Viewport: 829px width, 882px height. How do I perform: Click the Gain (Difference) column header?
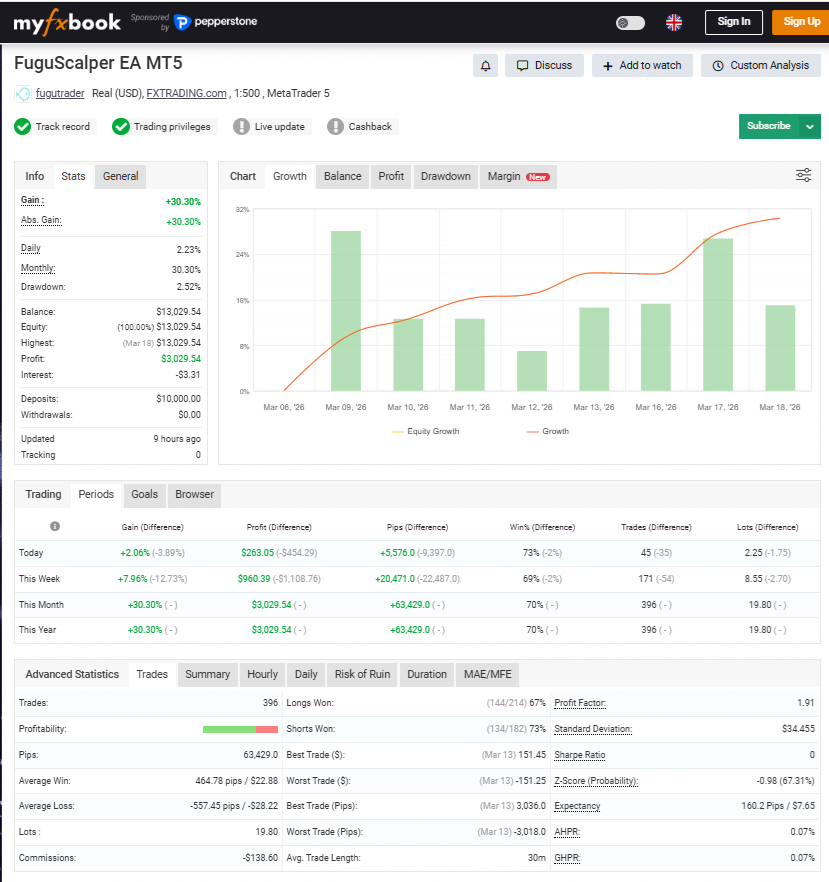tap(152, 527)
